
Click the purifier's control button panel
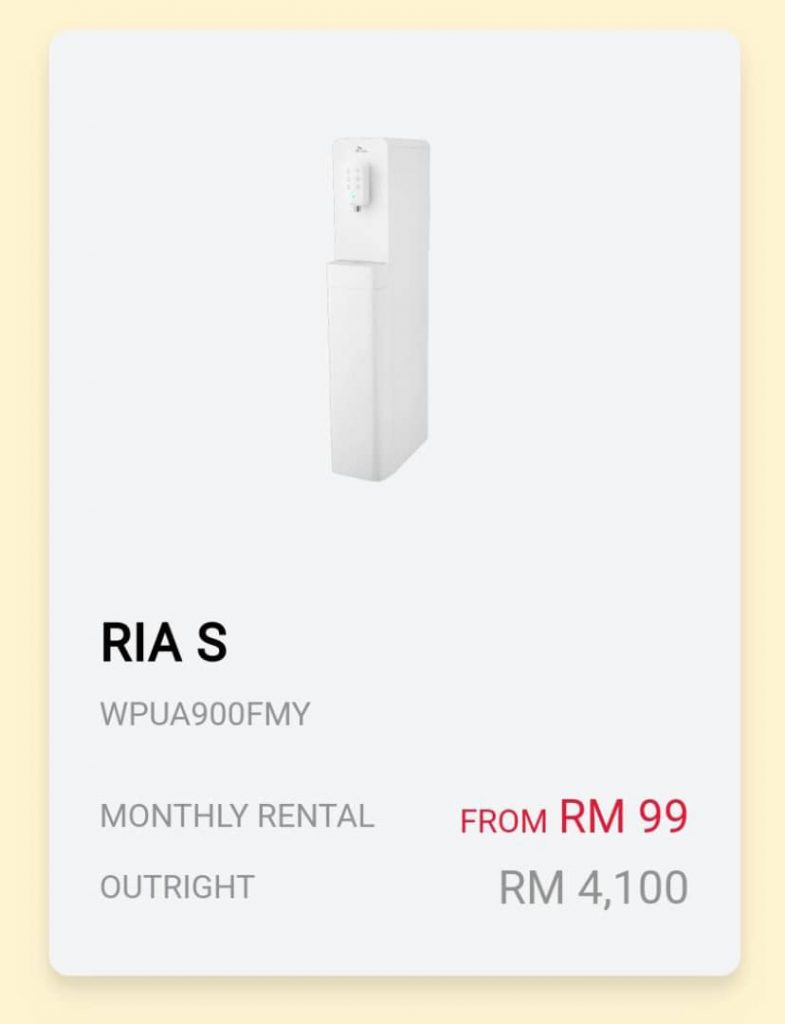[358, 184]
